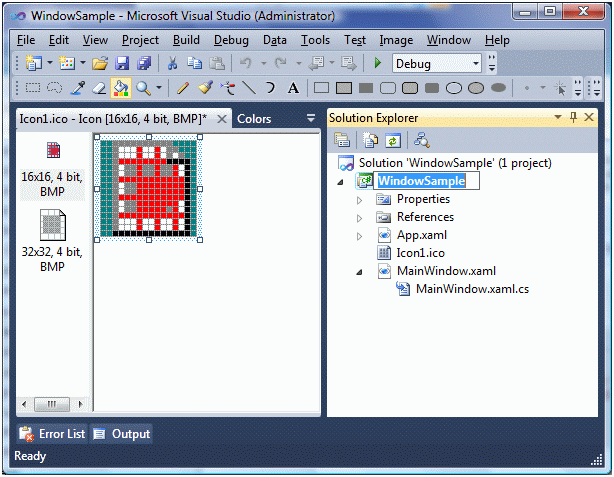Open the File menu
This screenshot has height=477, width=614.
(x=26, y=40)
